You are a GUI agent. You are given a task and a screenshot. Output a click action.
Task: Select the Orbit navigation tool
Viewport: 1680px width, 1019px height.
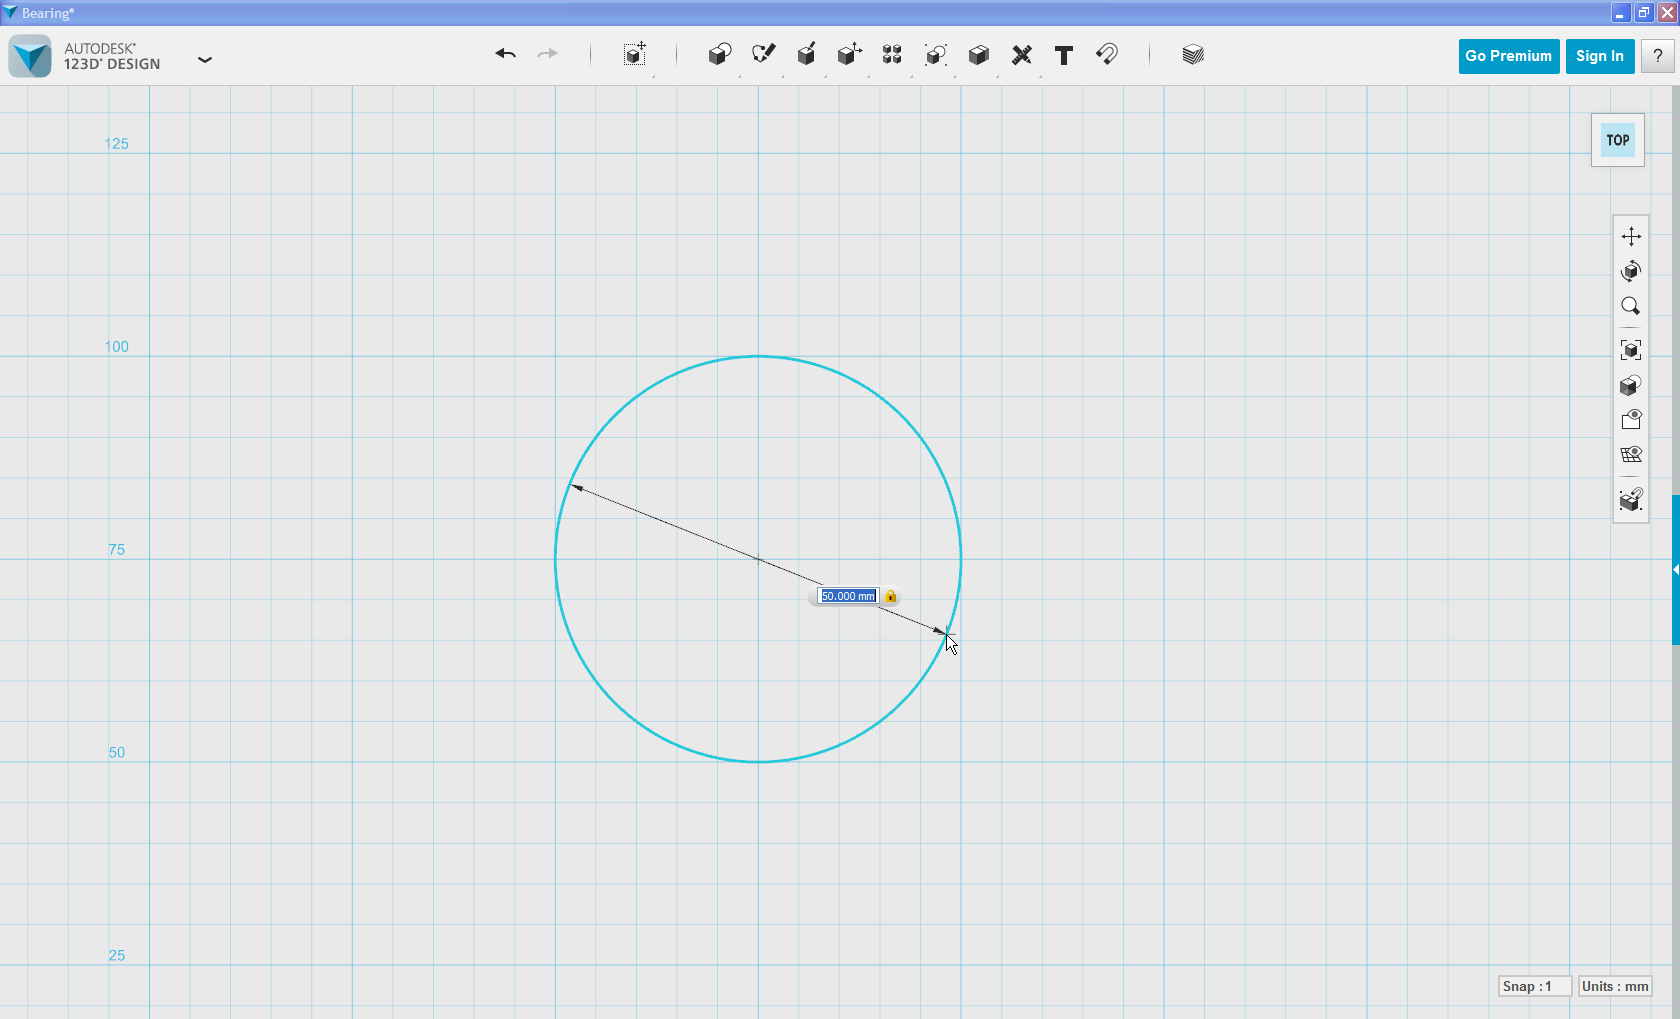tap(1631, 271)
